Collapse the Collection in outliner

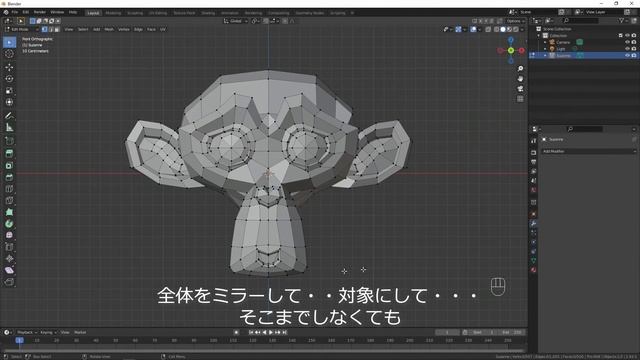click(539, 36)
